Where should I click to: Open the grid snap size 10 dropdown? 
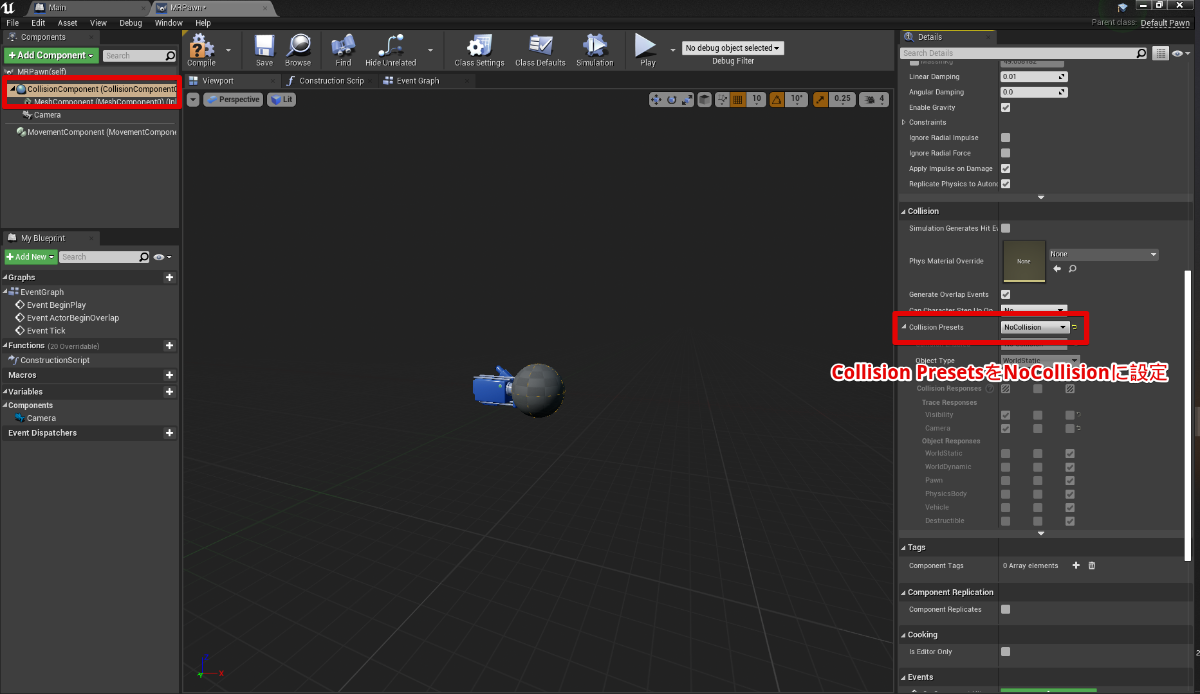[756, 99]
